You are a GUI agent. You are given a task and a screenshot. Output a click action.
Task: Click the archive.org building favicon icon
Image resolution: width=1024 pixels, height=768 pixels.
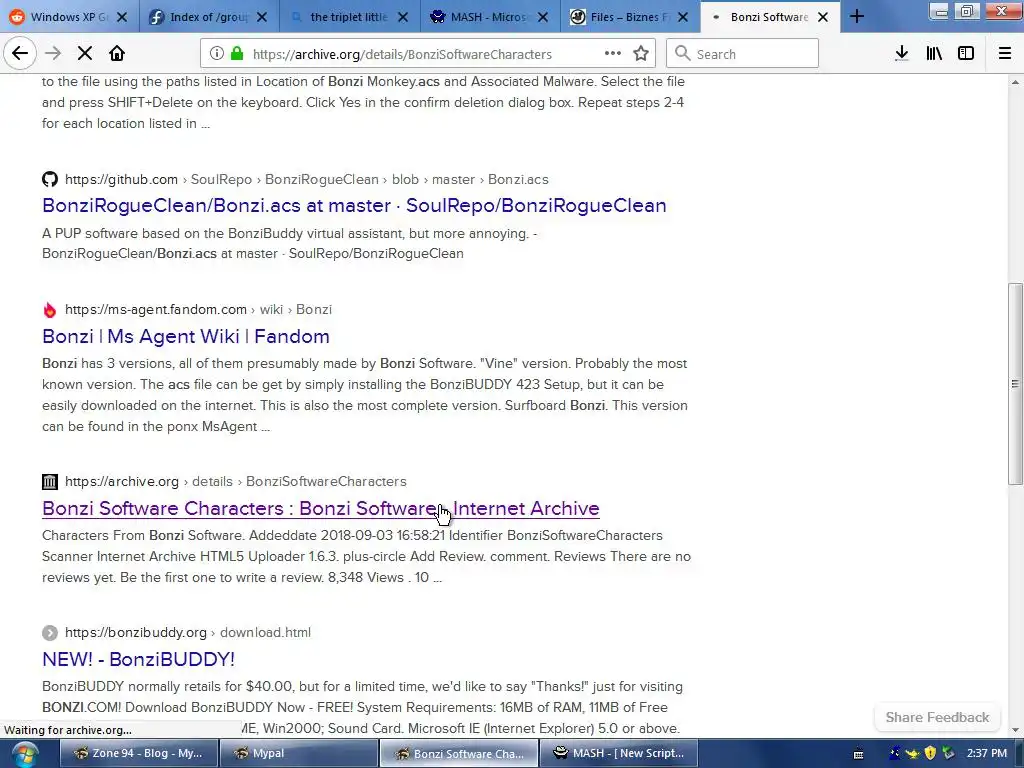[x=50, y=482]
